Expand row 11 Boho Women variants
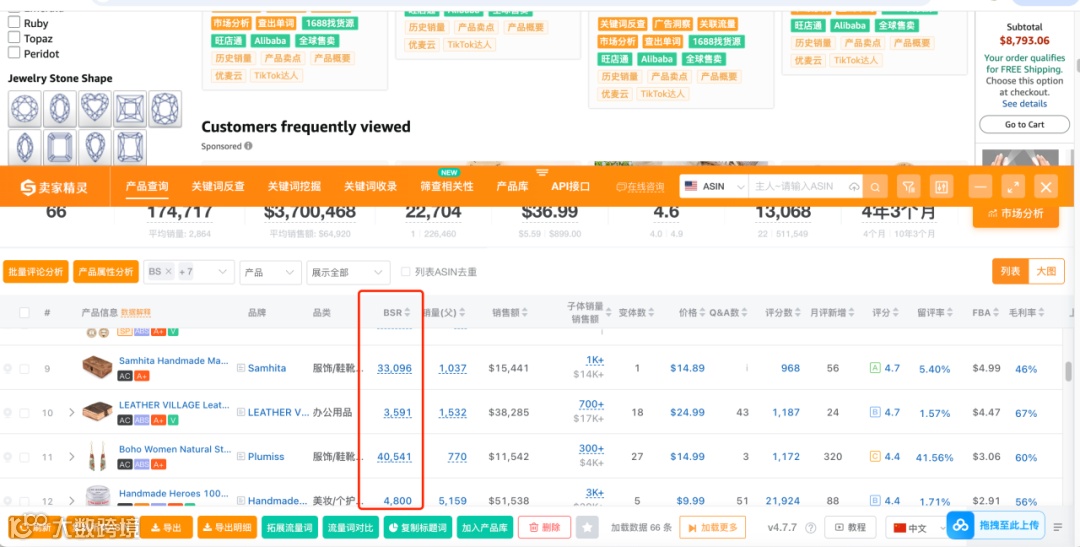 click(72, 457)
